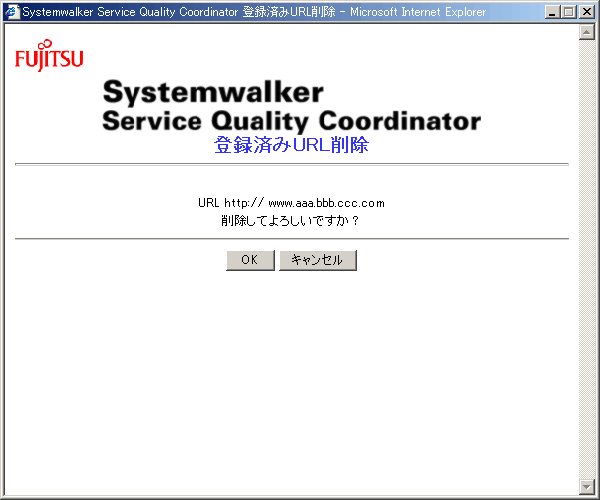
Task: Click the scrollbar up arrow
Action: pyautogui.click(x=587, y=32)
